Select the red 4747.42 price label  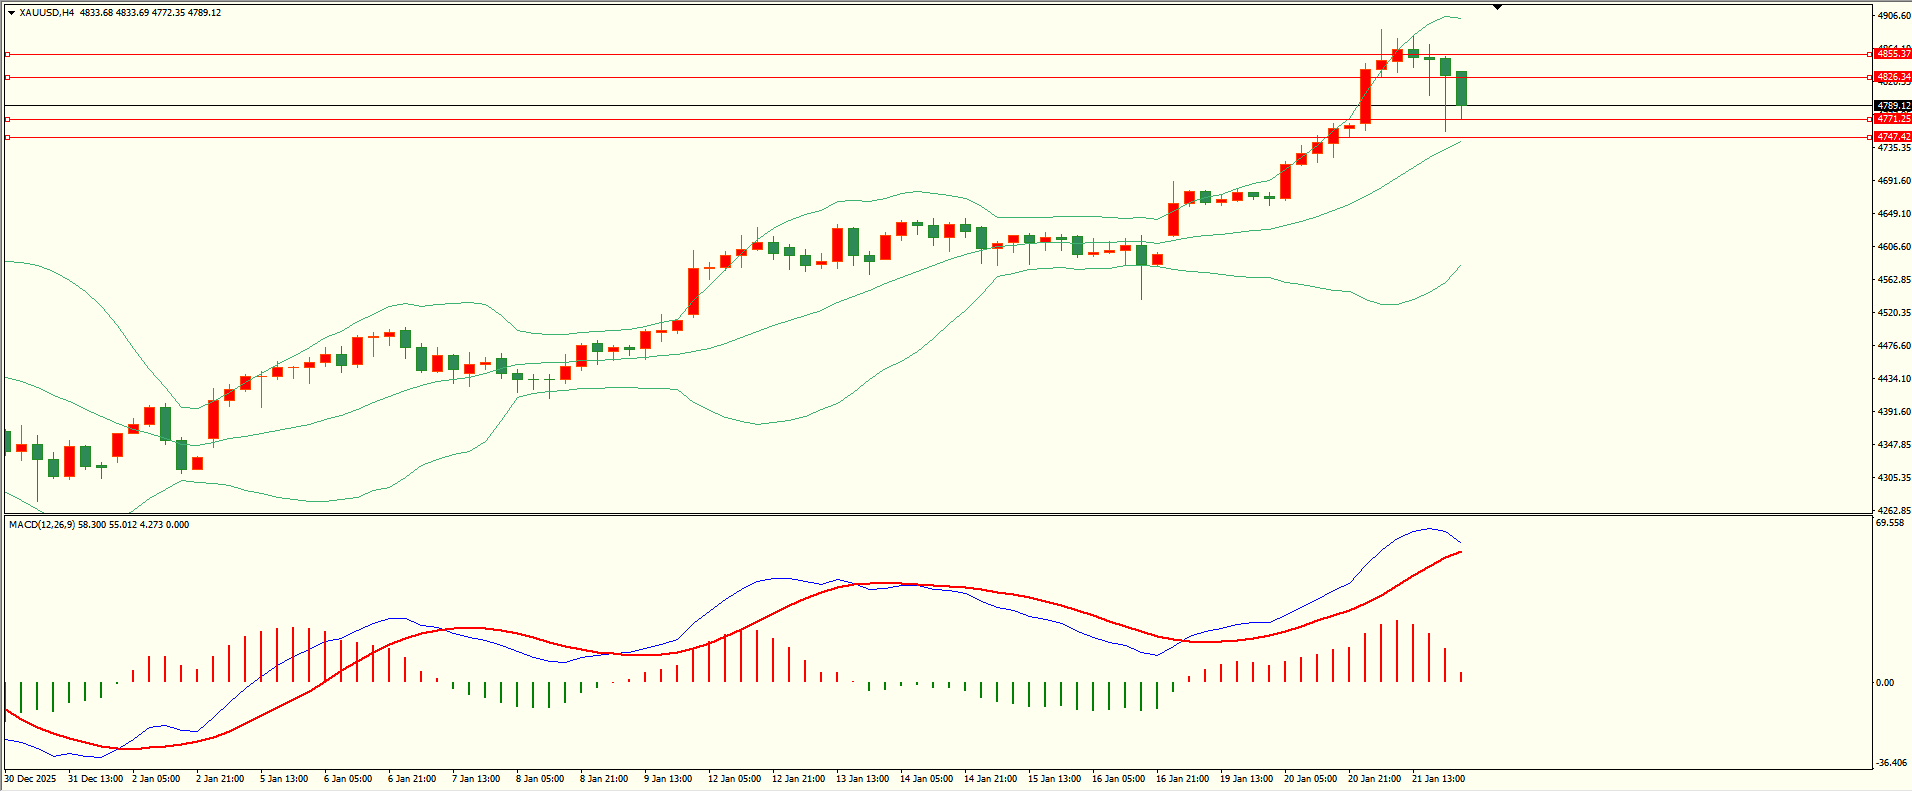coord(1893,137)
